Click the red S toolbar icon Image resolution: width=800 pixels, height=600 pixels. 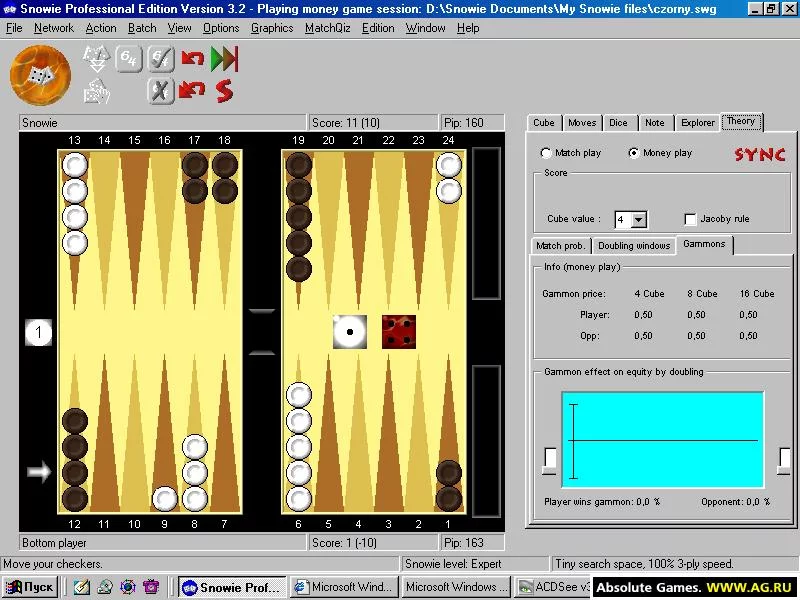(224, 91)
